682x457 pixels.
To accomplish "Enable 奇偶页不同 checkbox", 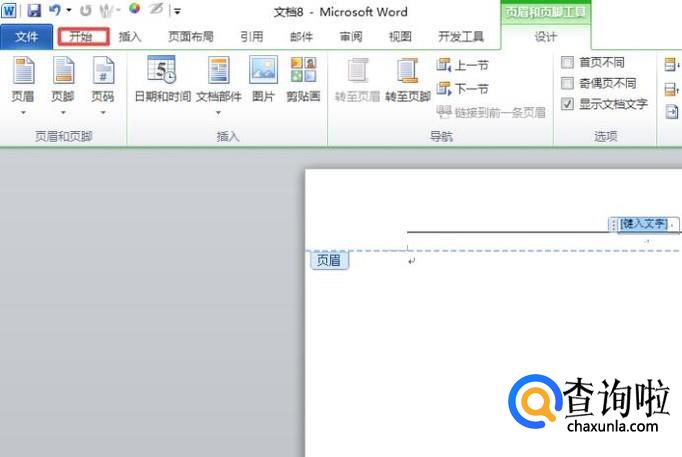I will [x=567, y=83].
